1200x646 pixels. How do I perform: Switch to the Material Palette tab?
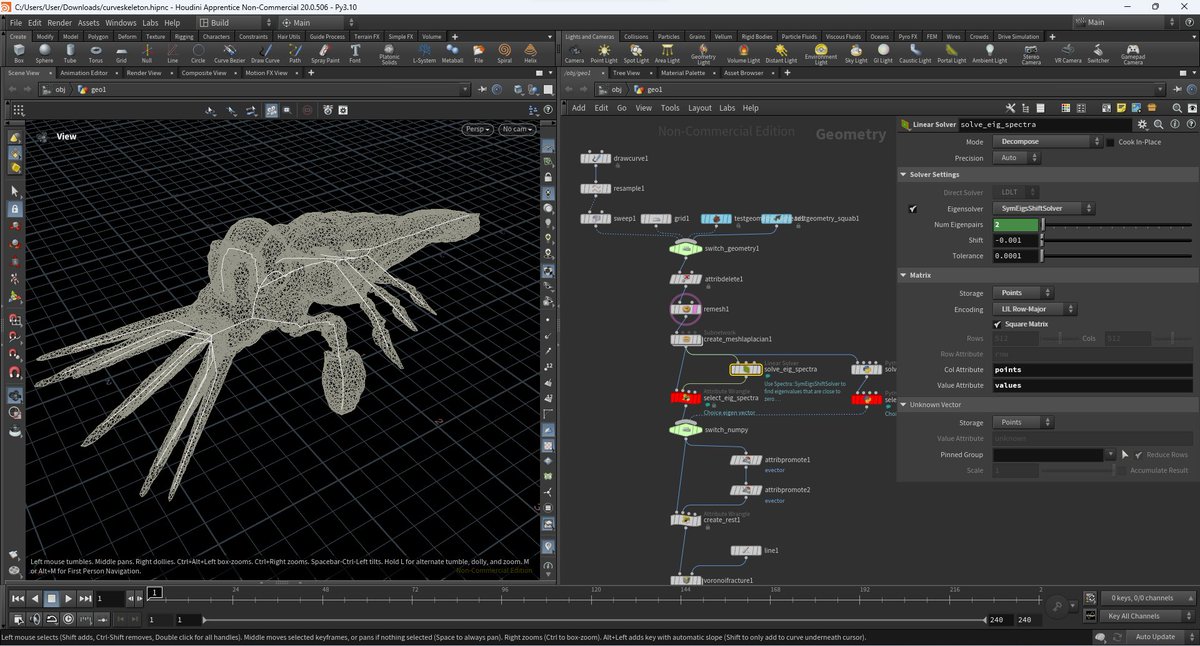coord(683,73)
